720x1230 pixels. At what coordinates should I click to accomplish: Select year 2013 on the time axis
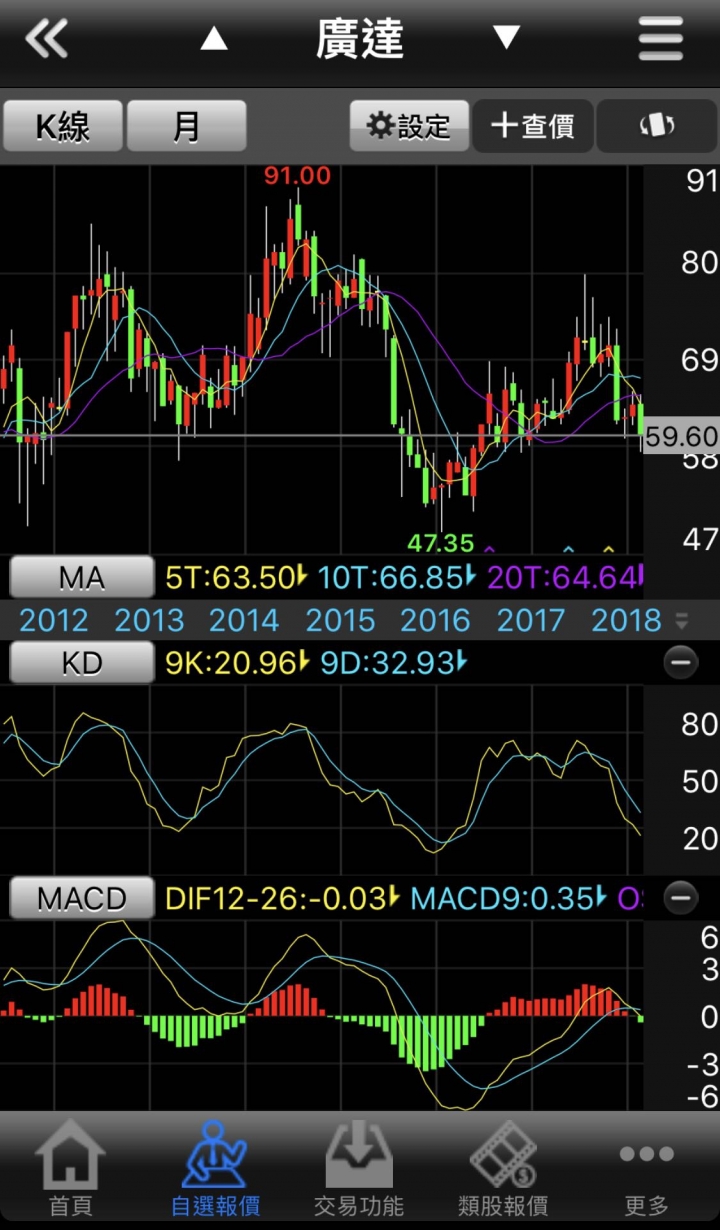(149, 620)
